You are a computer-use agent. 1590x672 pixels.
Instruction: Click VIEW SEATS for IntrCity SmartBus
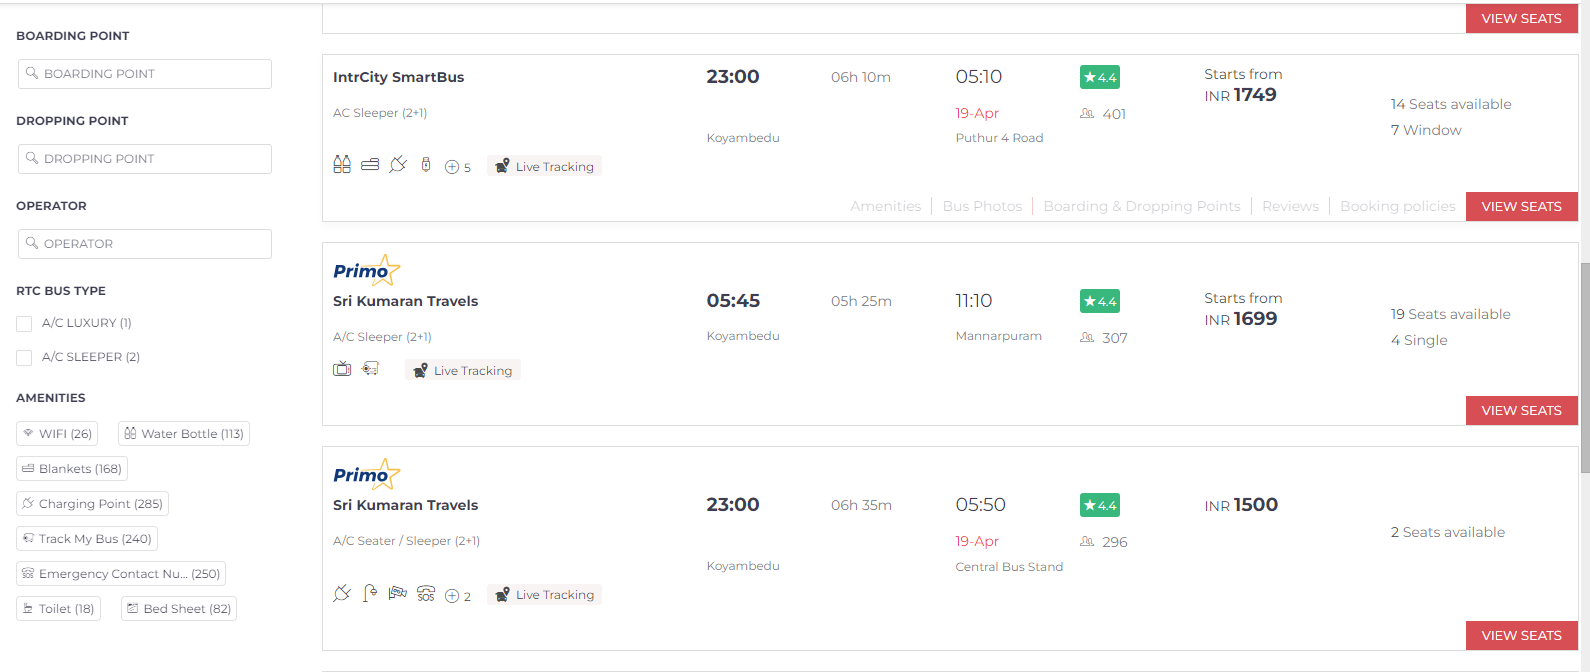click(x=1521, y=206)
